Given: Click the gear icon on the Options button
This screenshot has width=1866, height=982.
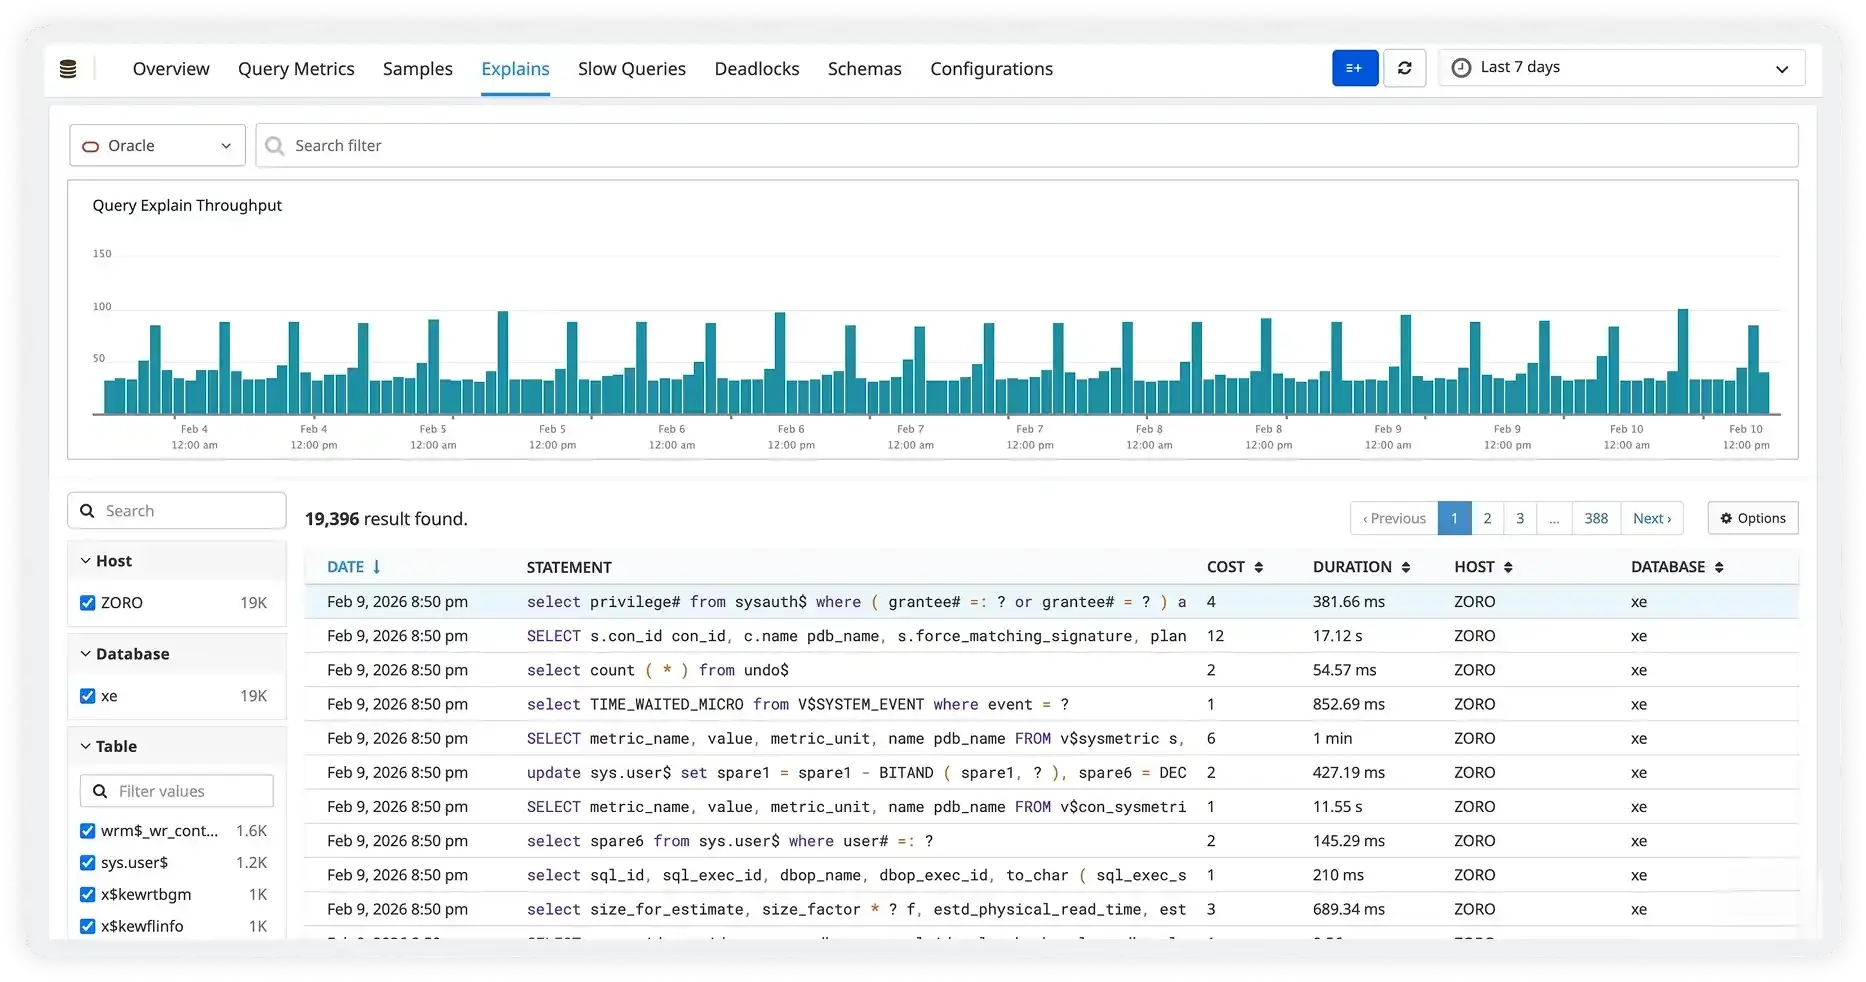Looking at the screenshot, I should (x=1727, y=518).
